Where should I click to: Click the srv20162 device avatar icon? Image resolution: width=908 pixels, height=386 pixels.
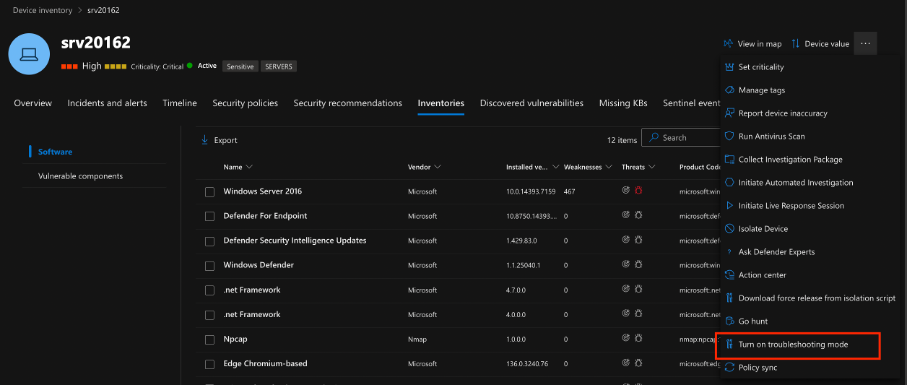28,54
